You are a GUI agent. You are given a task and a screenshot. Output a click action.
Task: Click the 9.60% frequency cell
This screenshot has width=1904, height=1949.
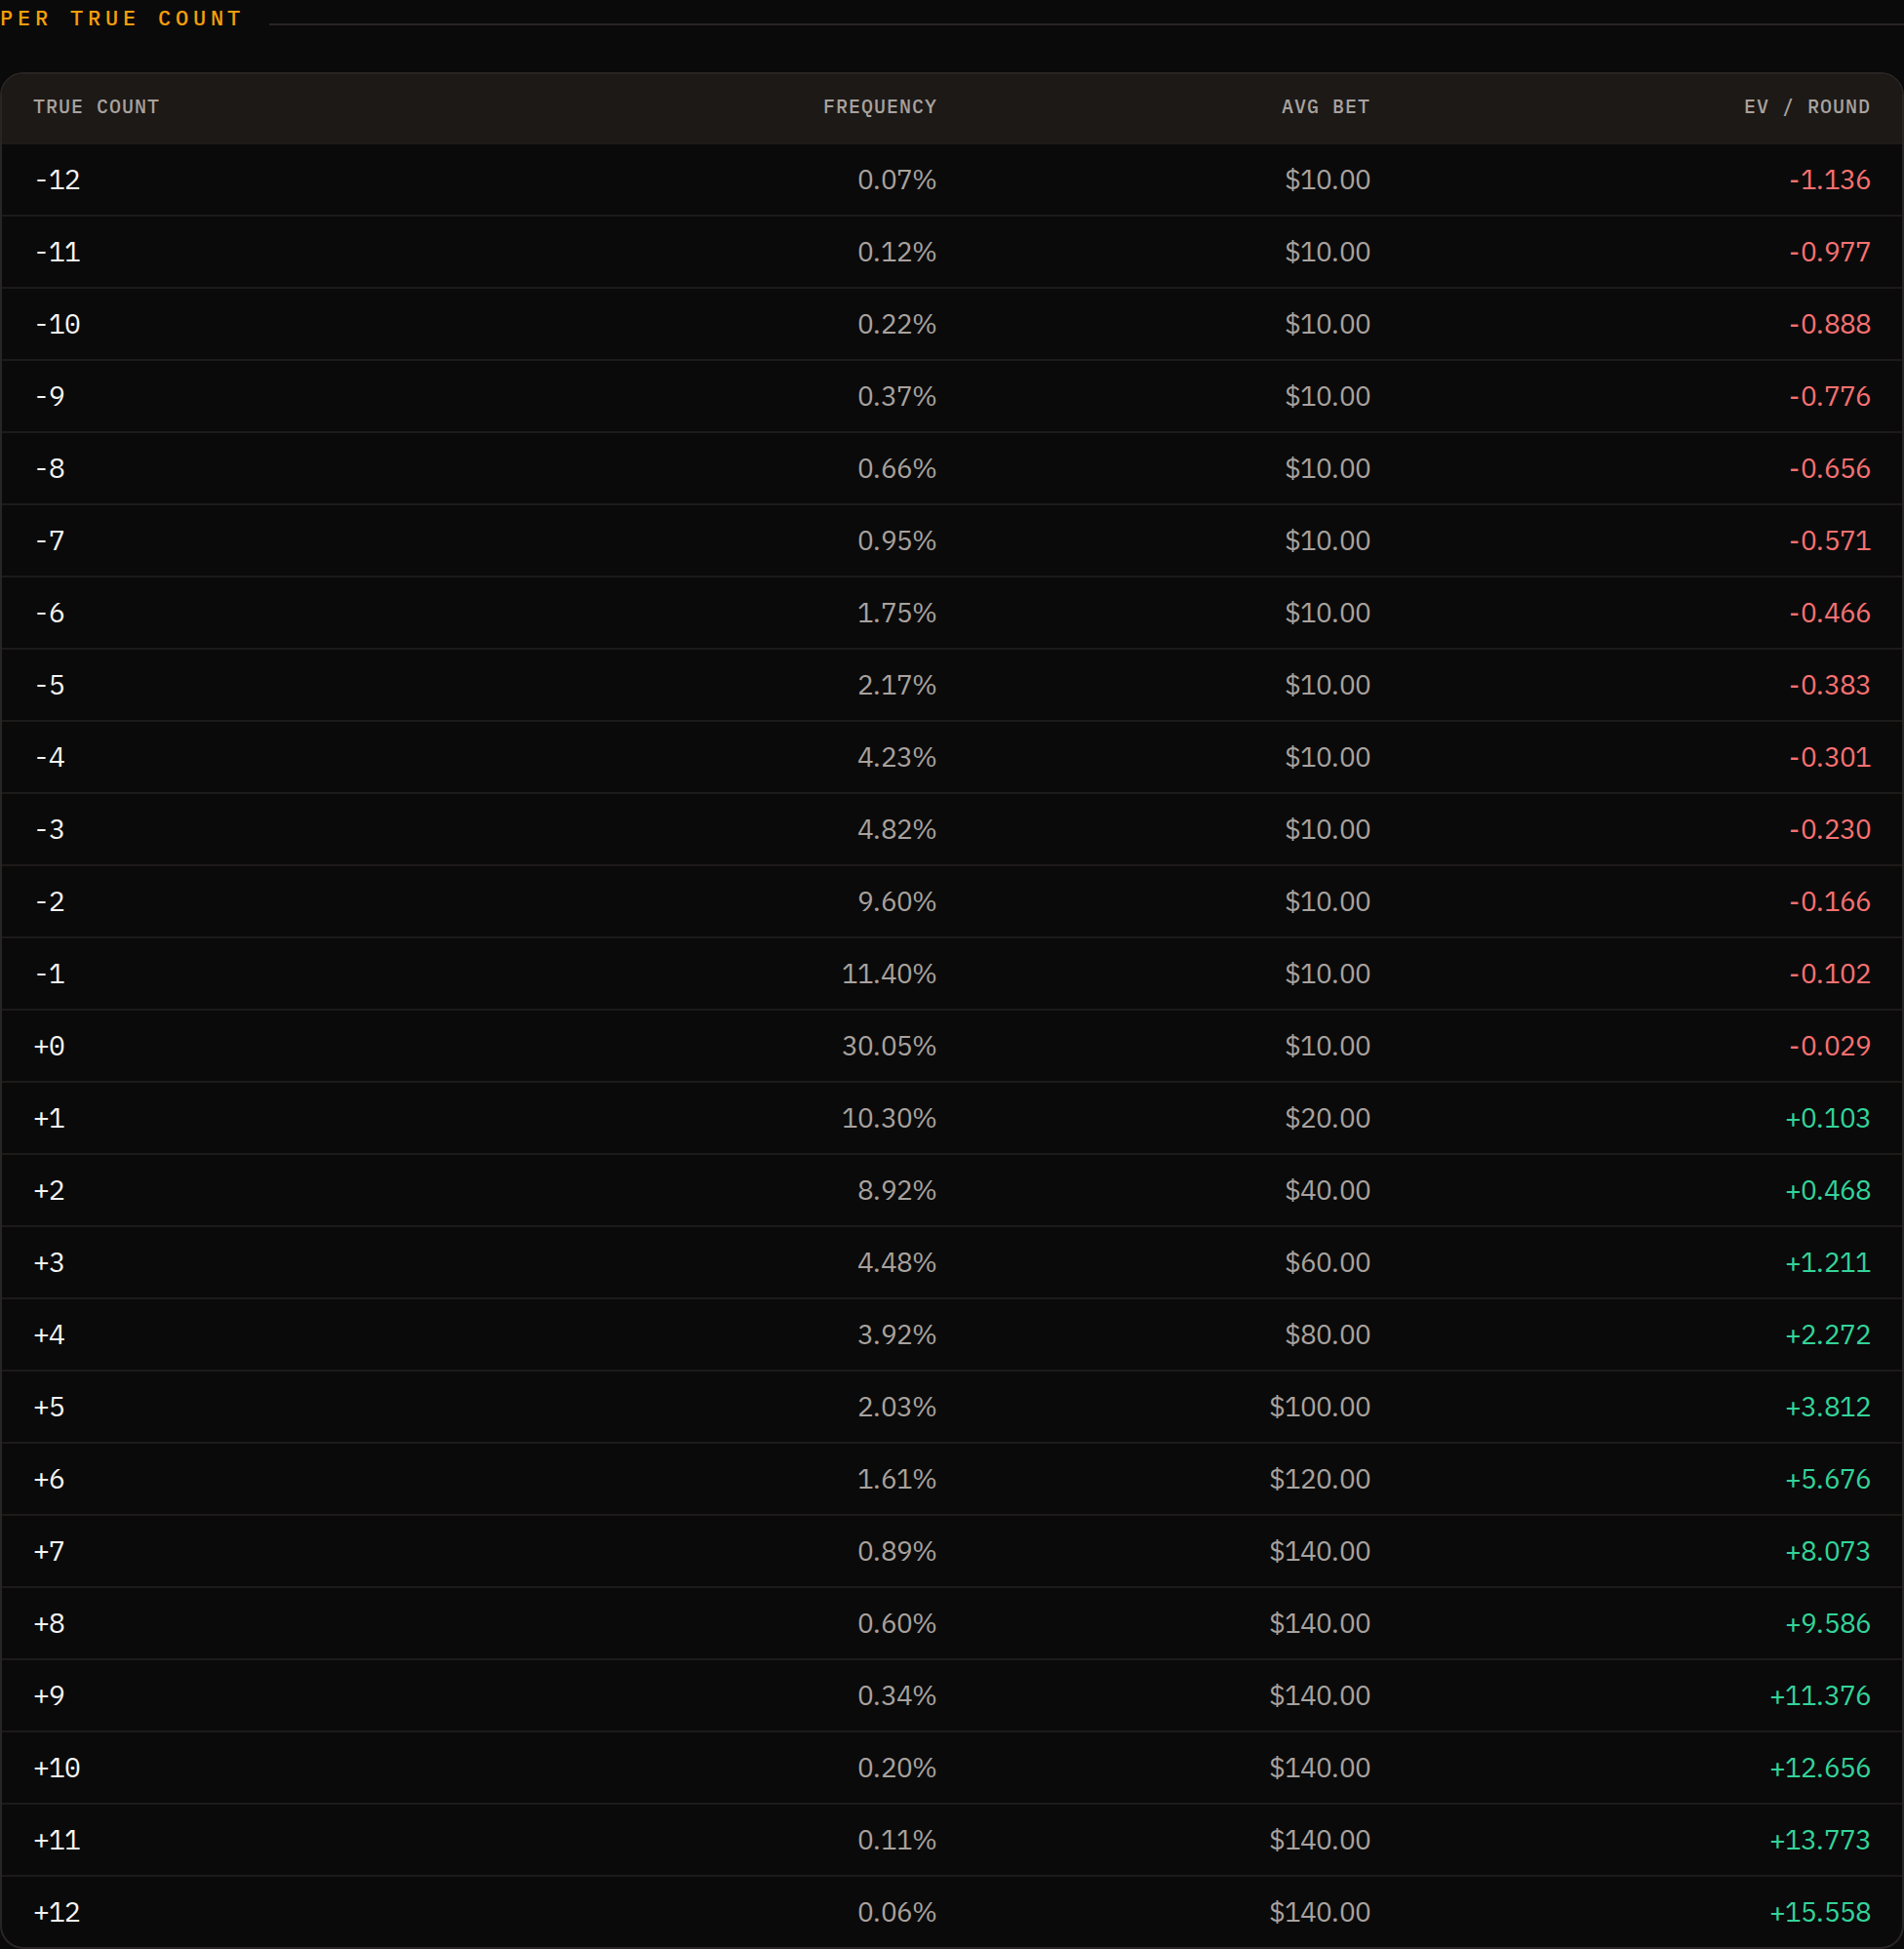897,902
